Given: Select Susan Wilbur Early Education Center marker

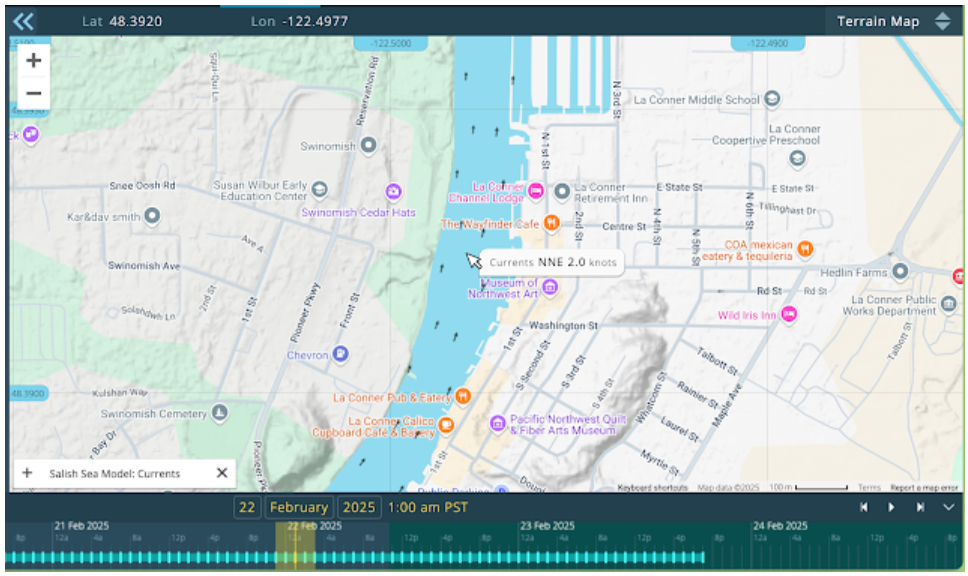Looking at the screenshot, I should click(319, 189).
